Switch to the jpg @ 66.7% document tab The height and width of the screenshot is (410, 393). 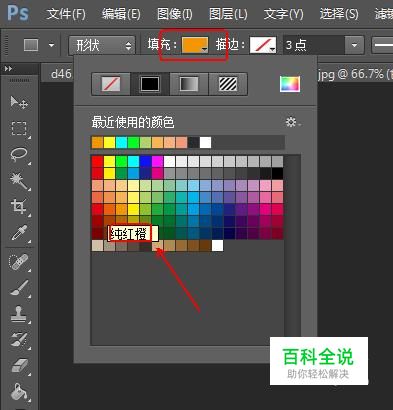[x=355, y=74]
